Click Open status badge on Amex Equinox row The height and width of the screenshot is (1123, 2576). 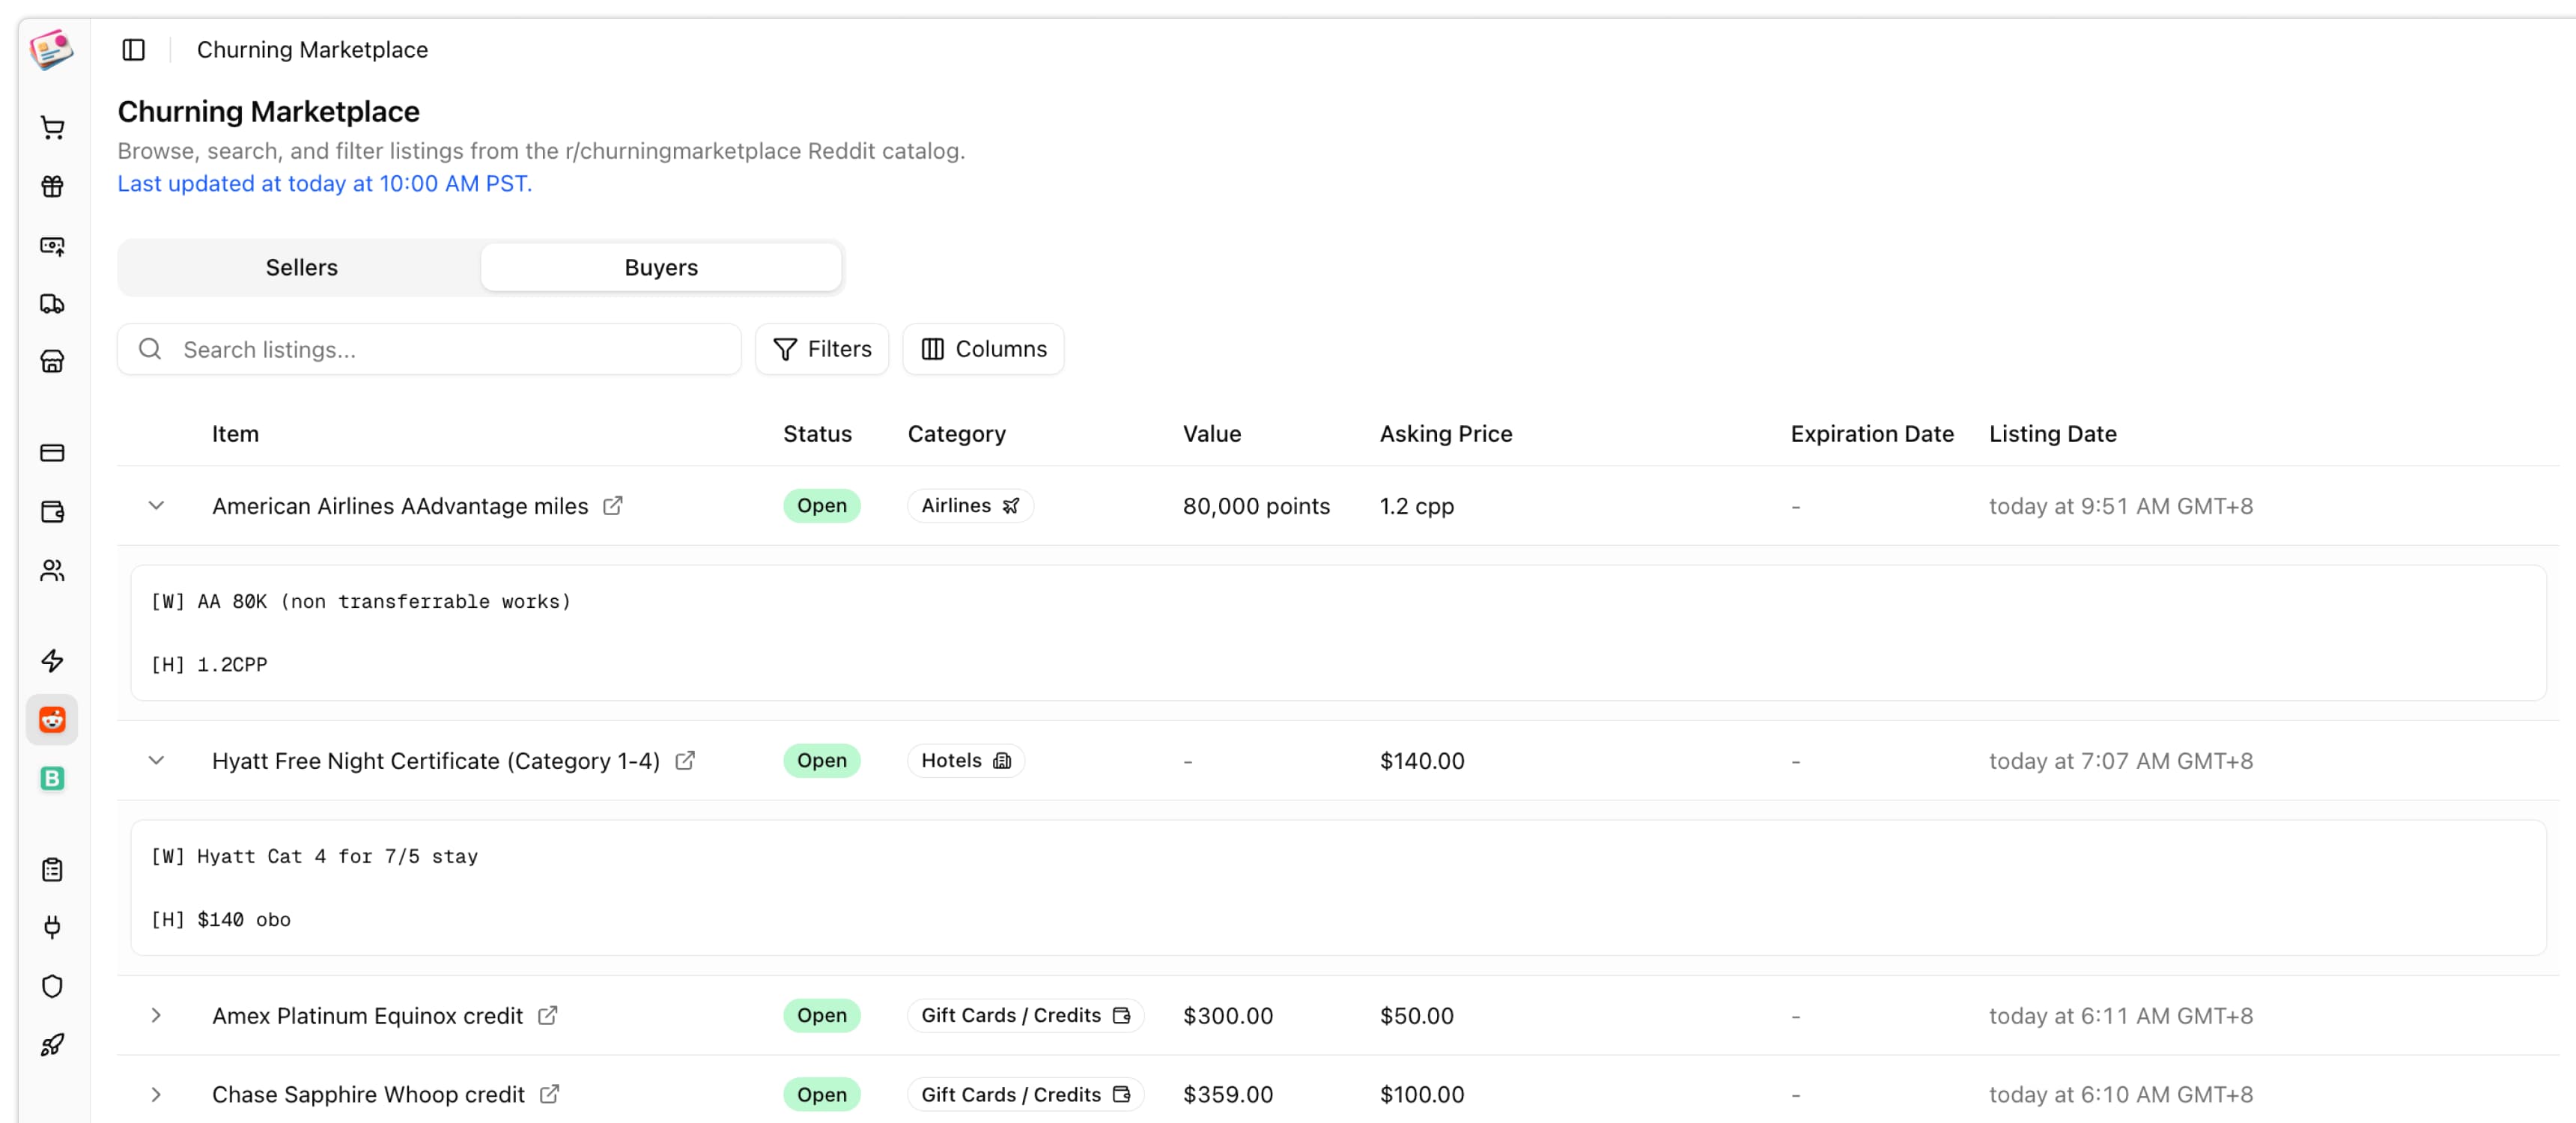(821, 1015)
